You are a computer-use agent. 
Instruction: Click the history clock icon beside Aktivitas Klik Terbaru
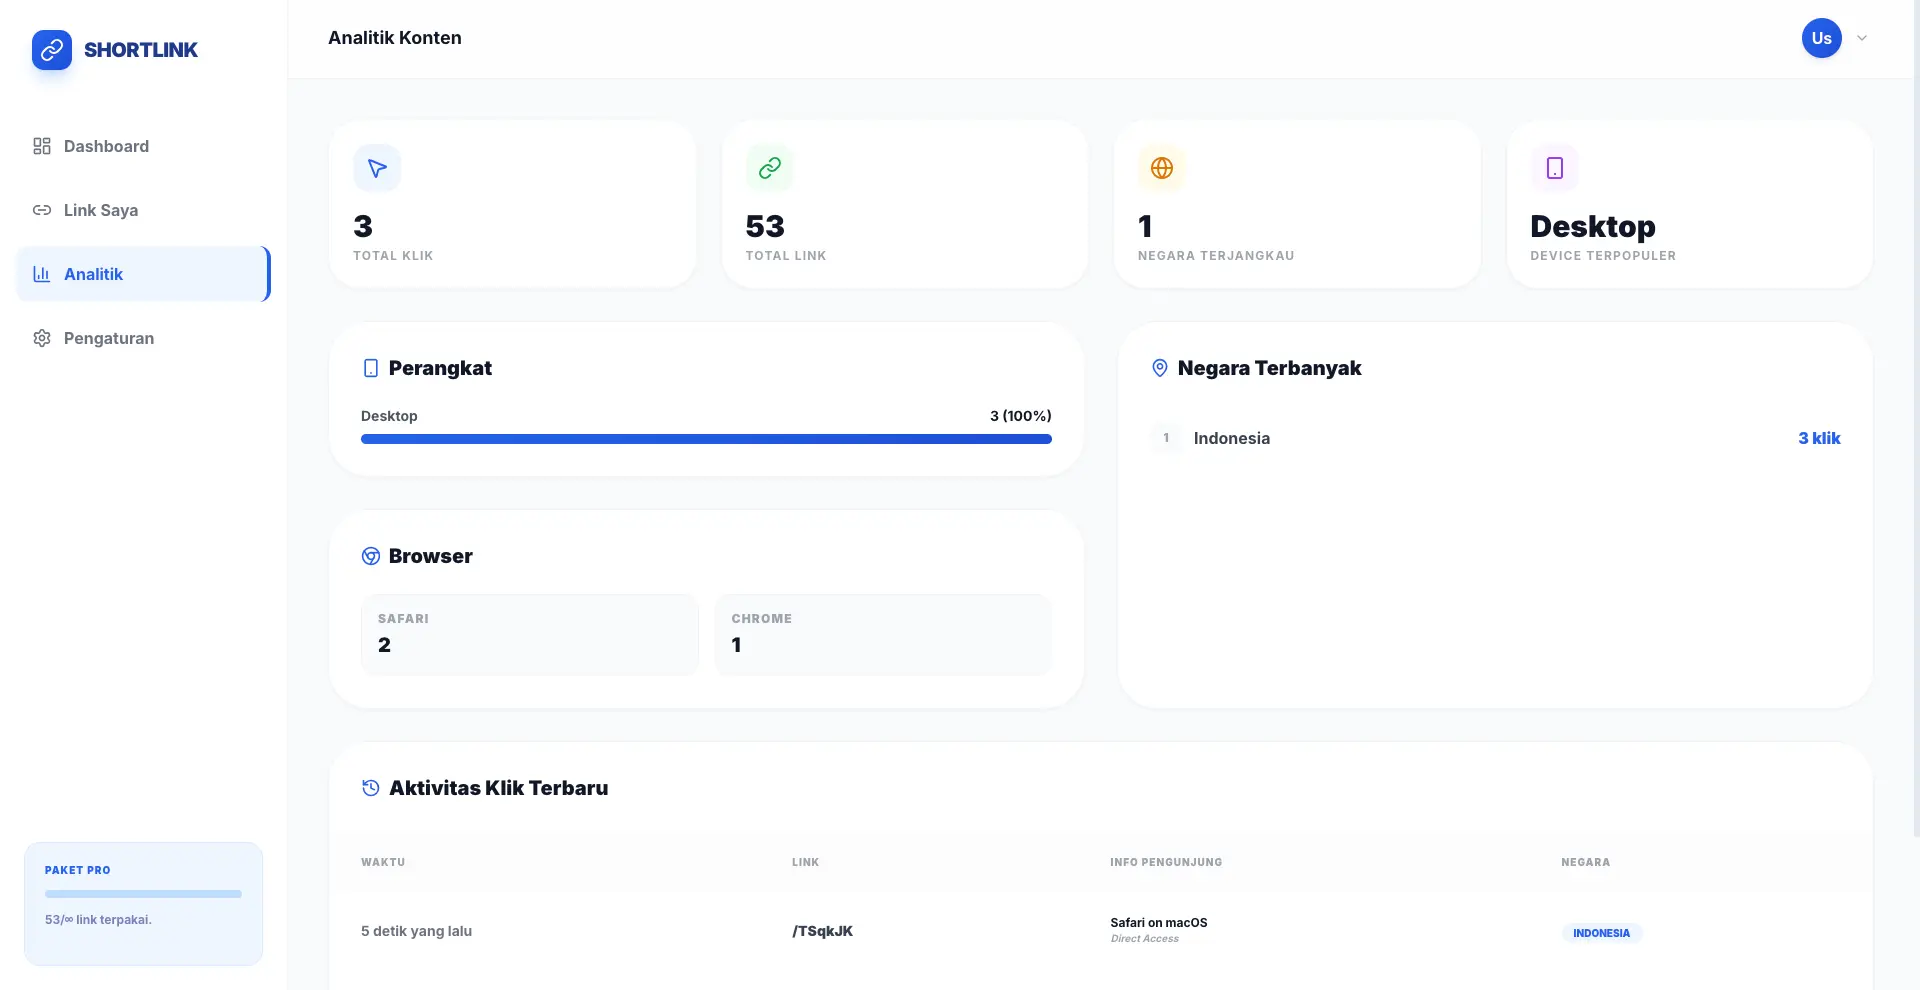click(x=370, y=788)
